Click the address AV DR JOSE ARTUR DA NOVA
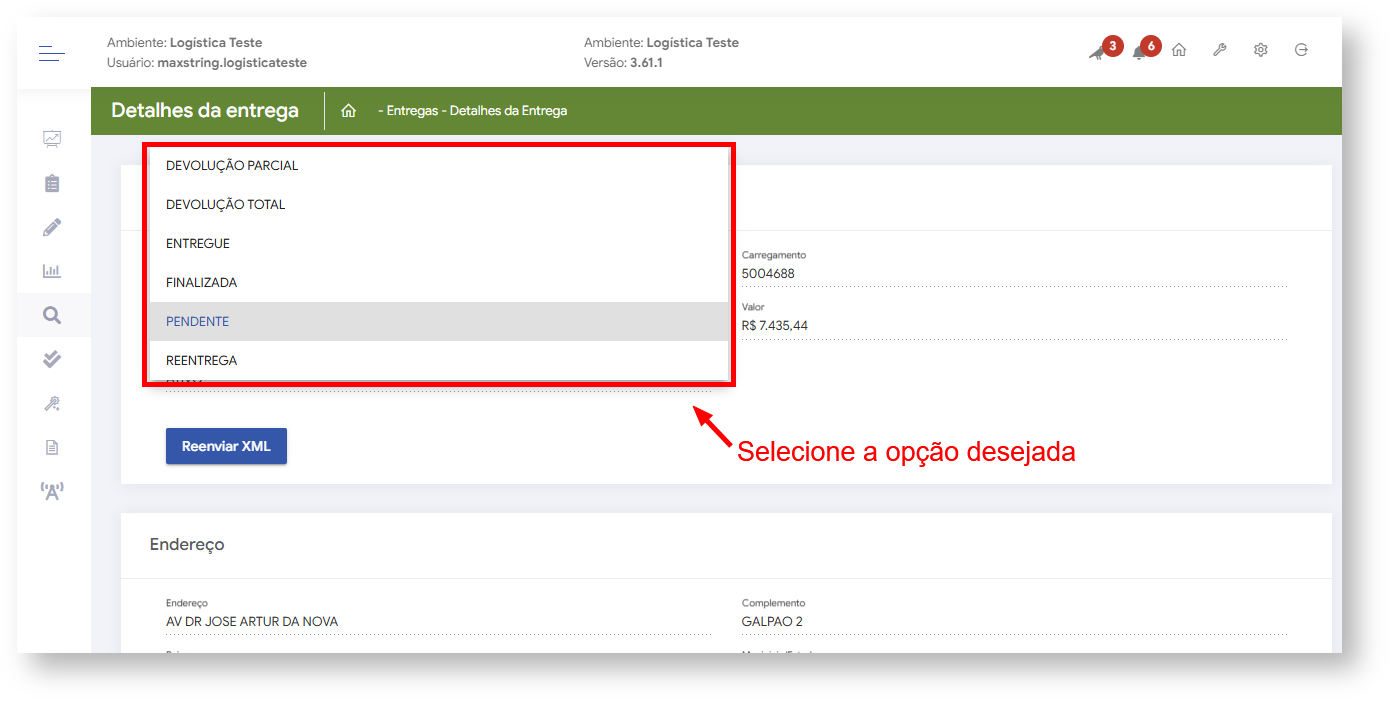Viewport: 1390px width, 701px height. click(252, 622)
